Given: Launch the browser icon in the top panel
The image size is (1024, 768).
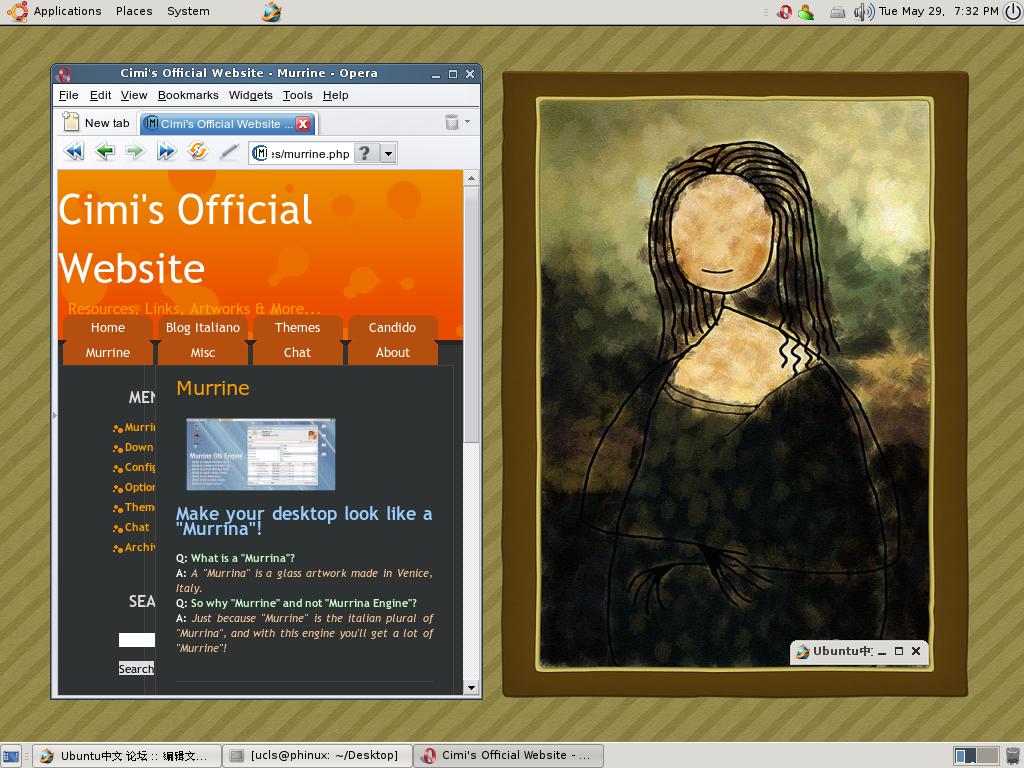Looking at the screenshot, I should coord(272,12).
